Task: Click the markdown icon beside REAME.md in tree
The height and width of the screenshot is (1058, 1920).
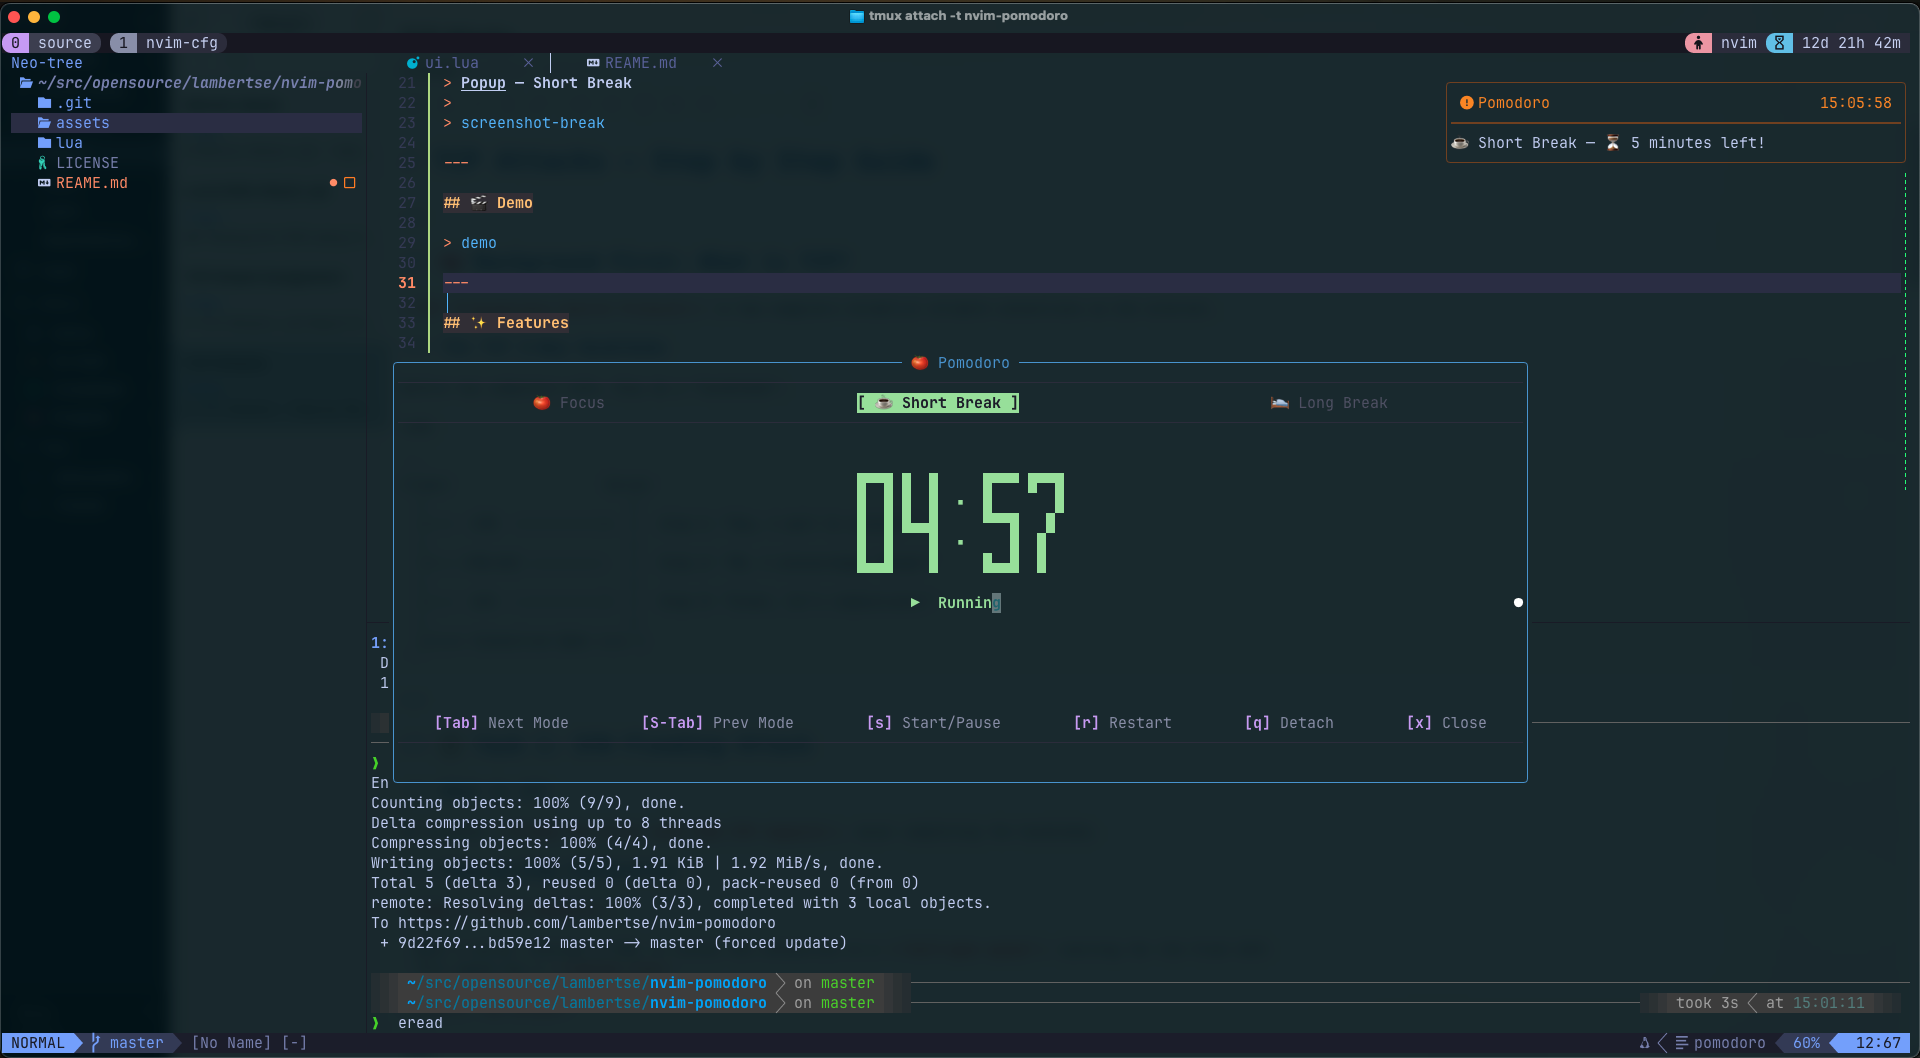Action: pos(44,183)
